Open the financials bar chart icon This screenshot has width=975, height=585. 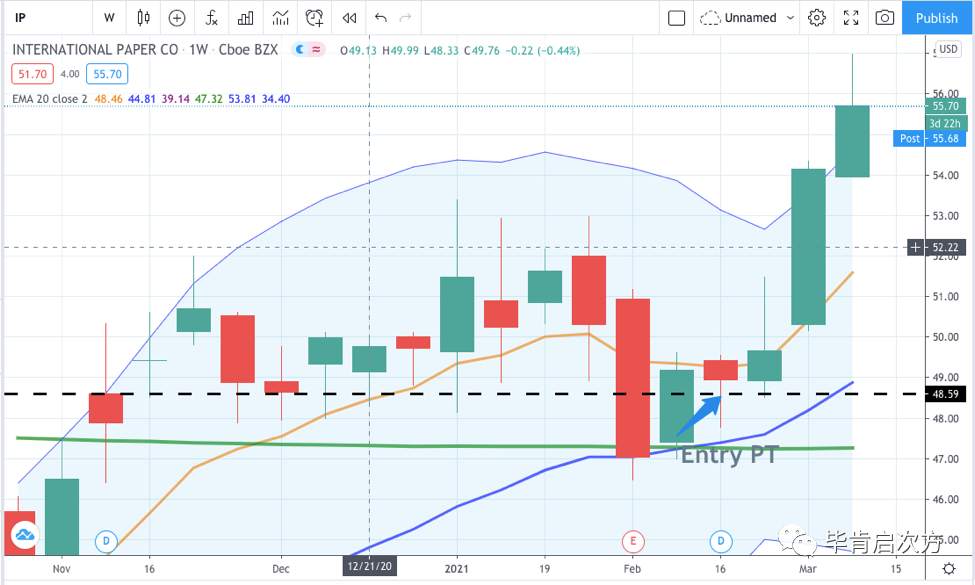point(246,18)
